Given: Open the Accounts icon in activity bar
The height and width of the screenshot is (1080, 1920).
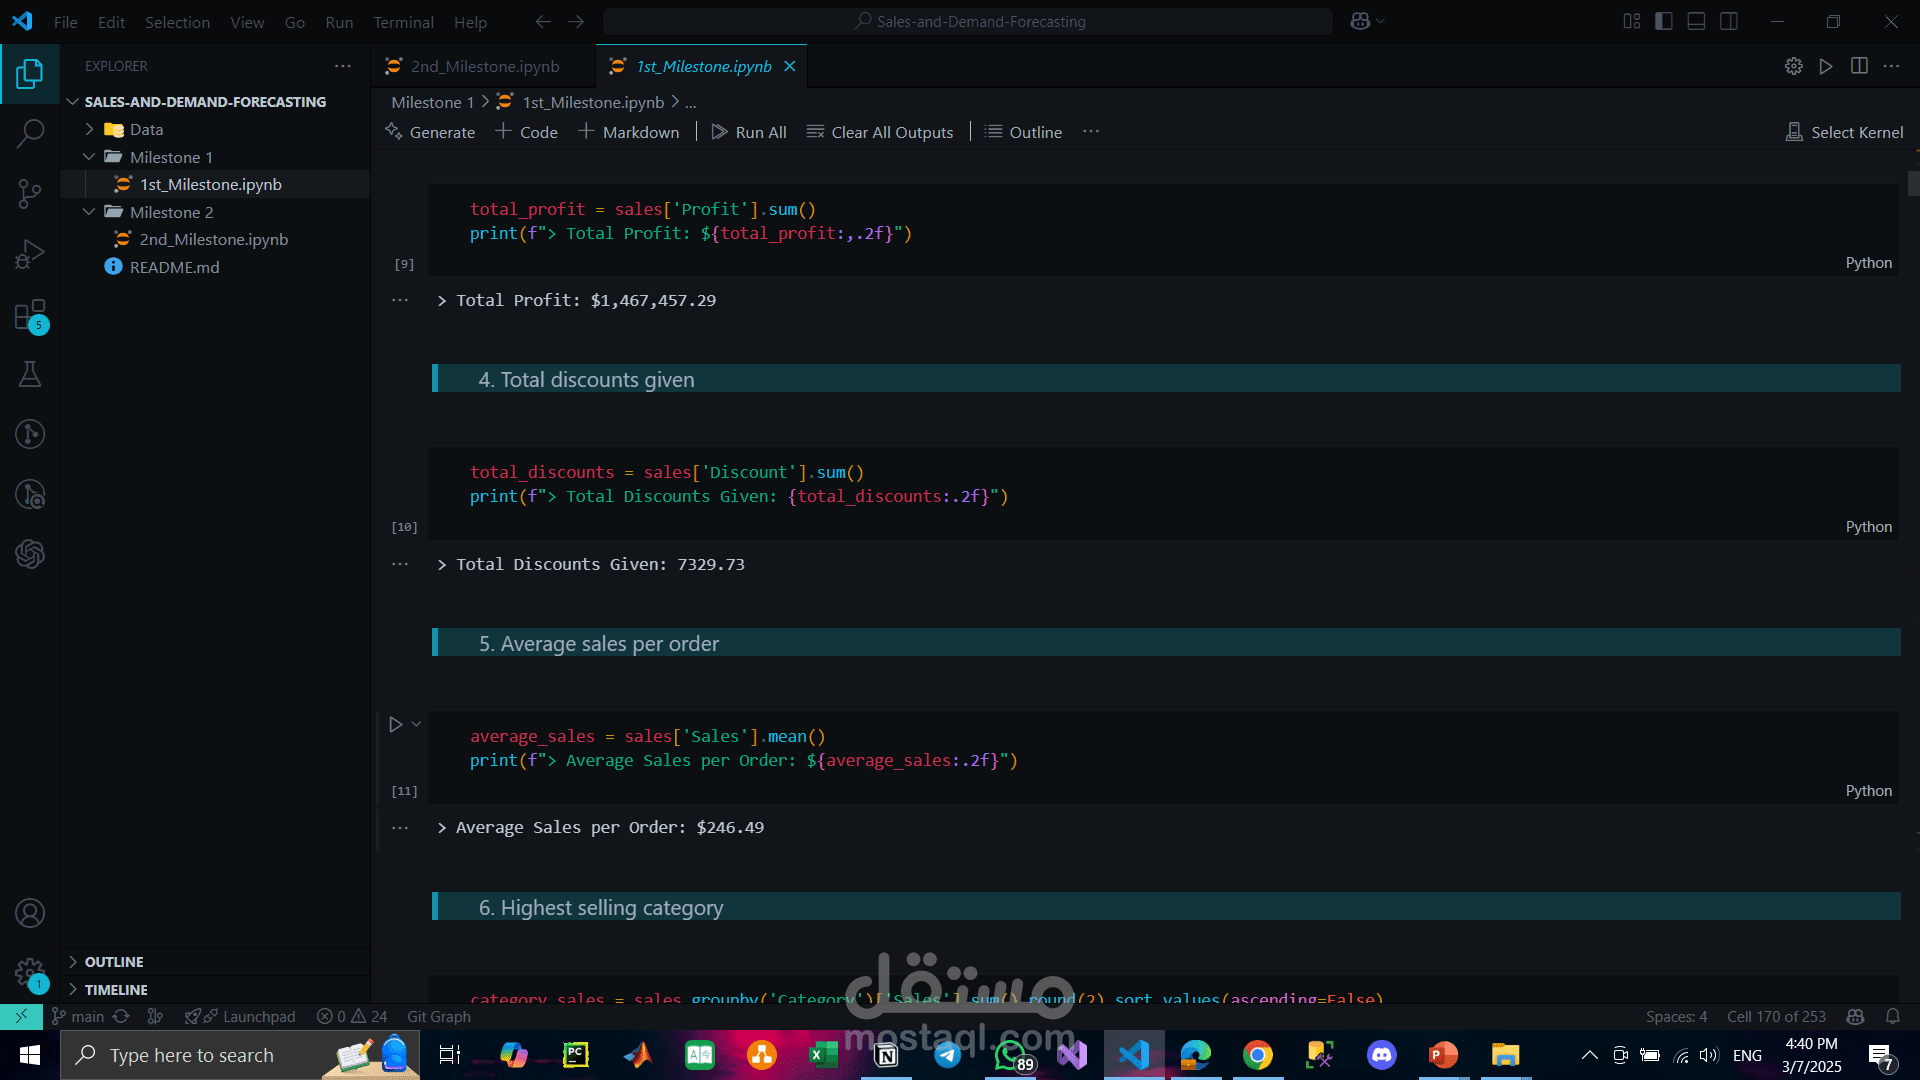Looking at the screenshot, I should [30, 913].
